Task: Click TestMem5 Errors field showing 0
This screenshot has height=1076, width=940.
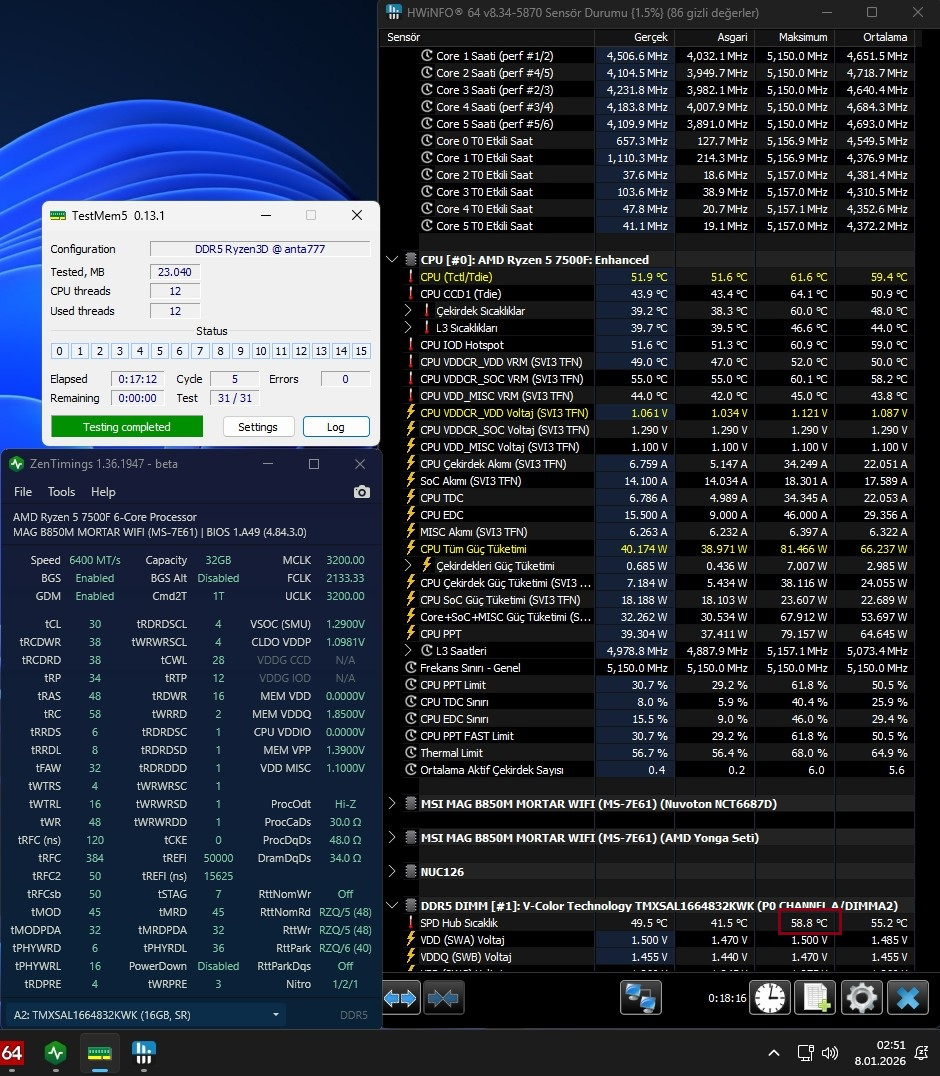Action: [x=345, y=379]
